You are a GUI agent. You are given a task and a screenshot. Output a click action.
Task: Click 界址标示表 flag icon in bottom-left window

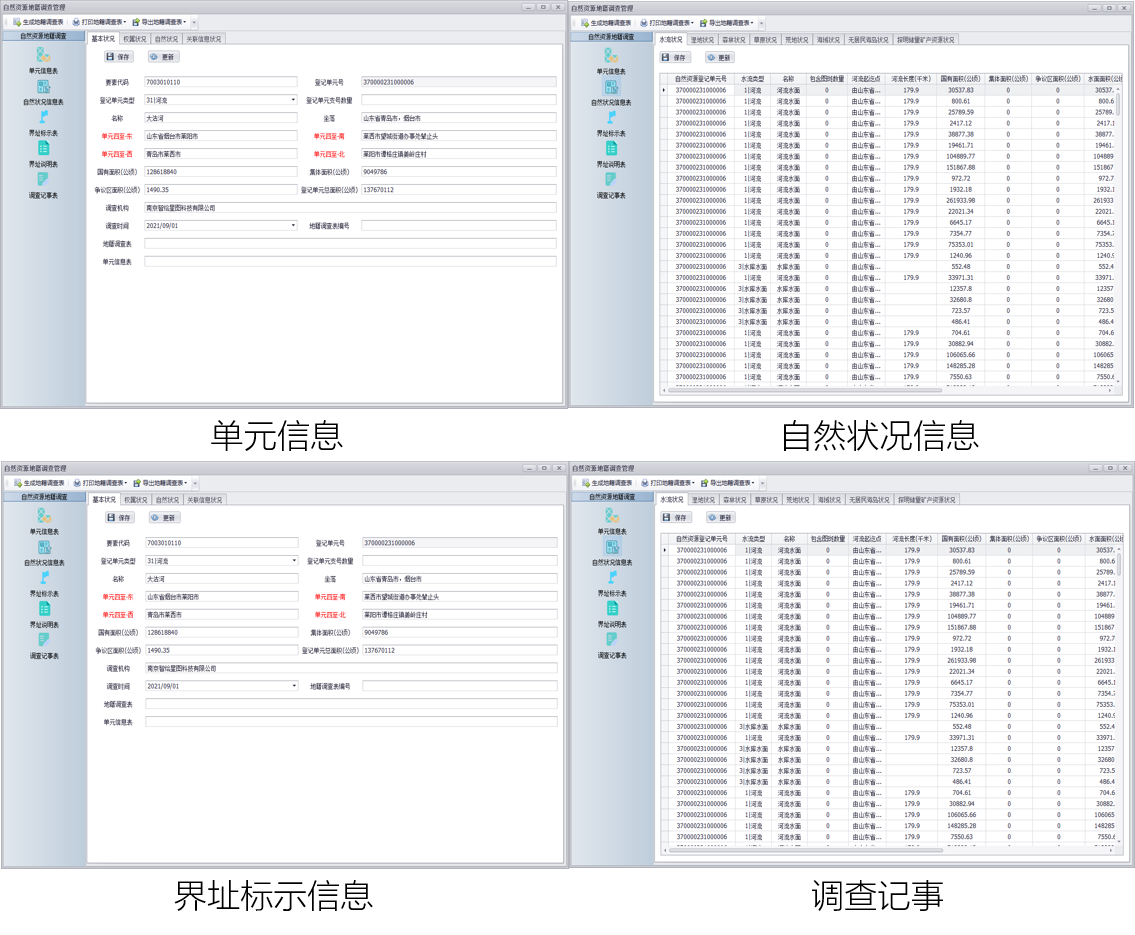[x=44, y=579]
